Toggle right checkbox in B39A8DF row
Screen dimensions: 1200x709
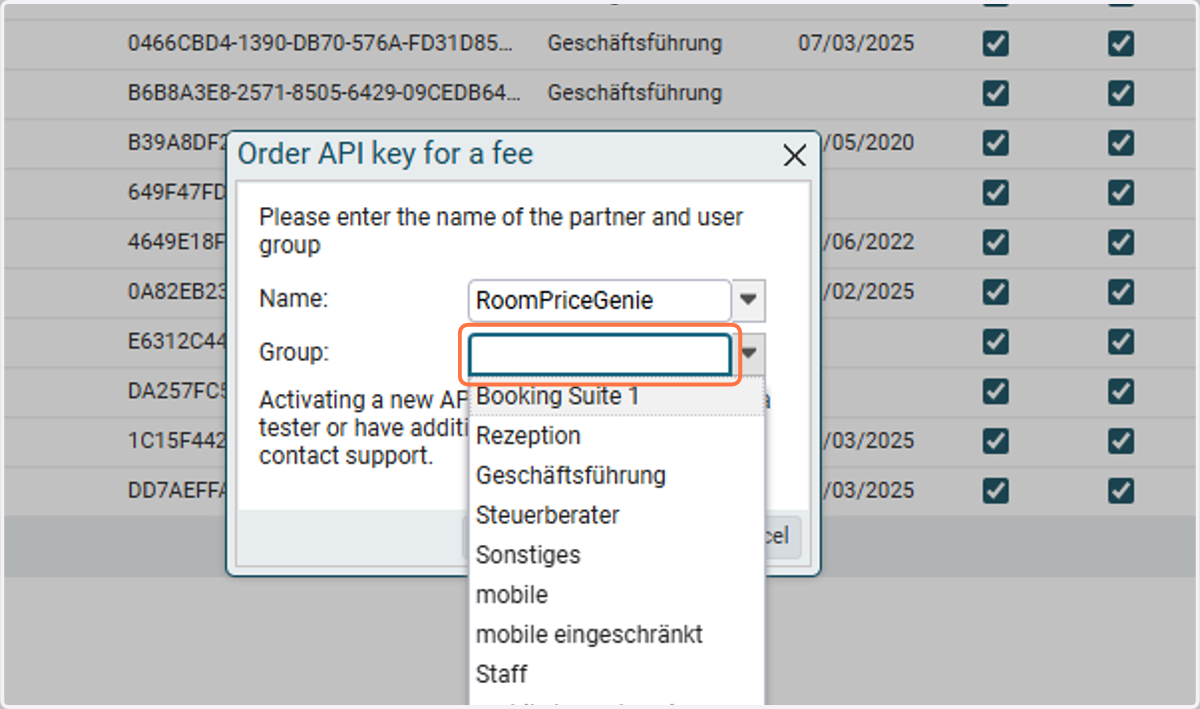(1121, 143)
